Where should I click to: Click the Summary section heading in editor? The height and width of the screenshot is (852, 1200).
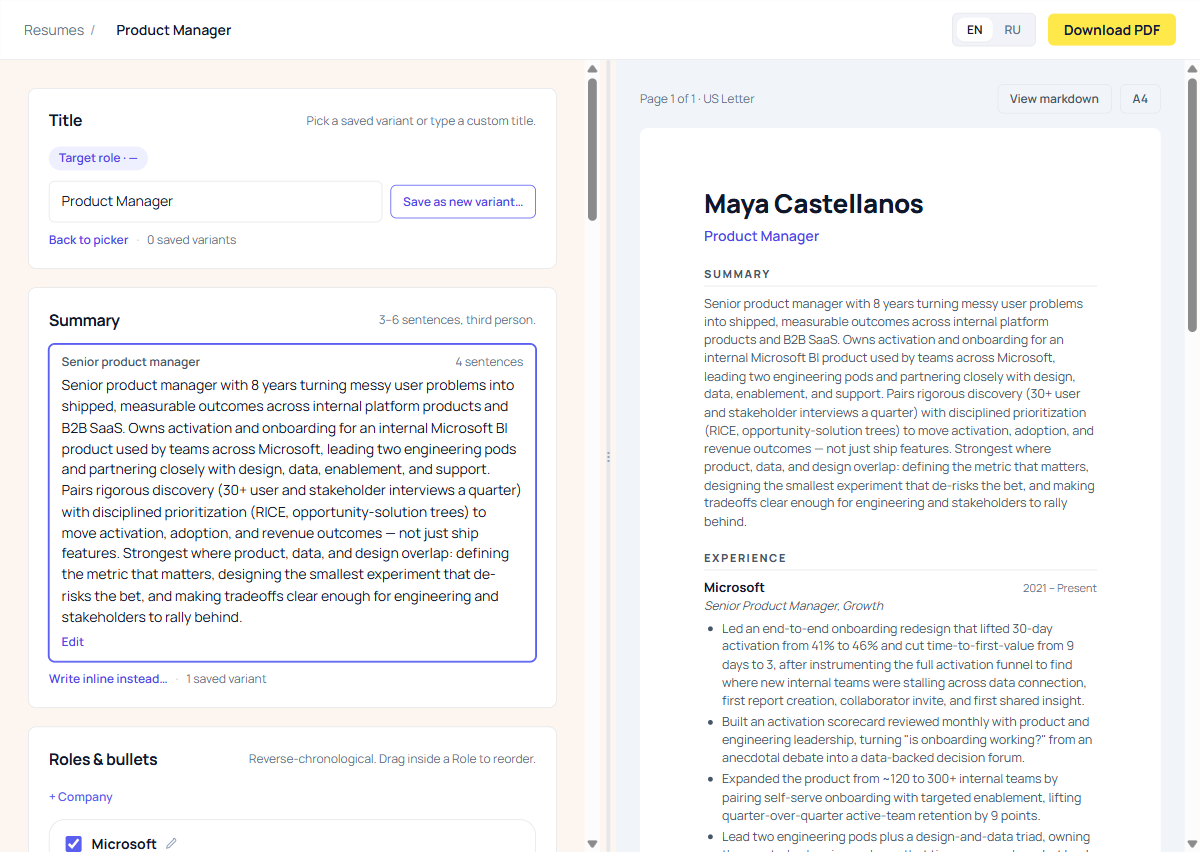tap(84, 321)
